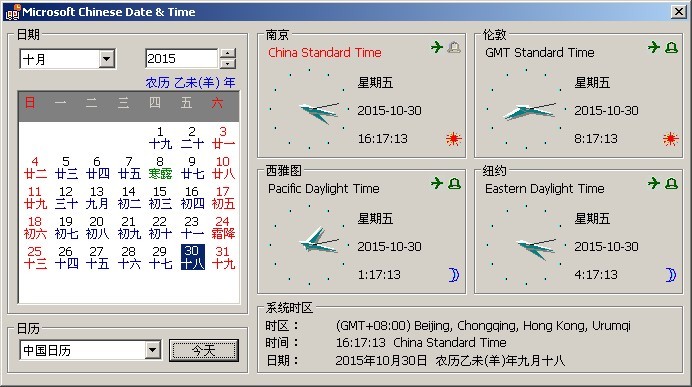Click the moon icon in 纽约 panel
Screen dimensions: 692x387
point(671,275)
